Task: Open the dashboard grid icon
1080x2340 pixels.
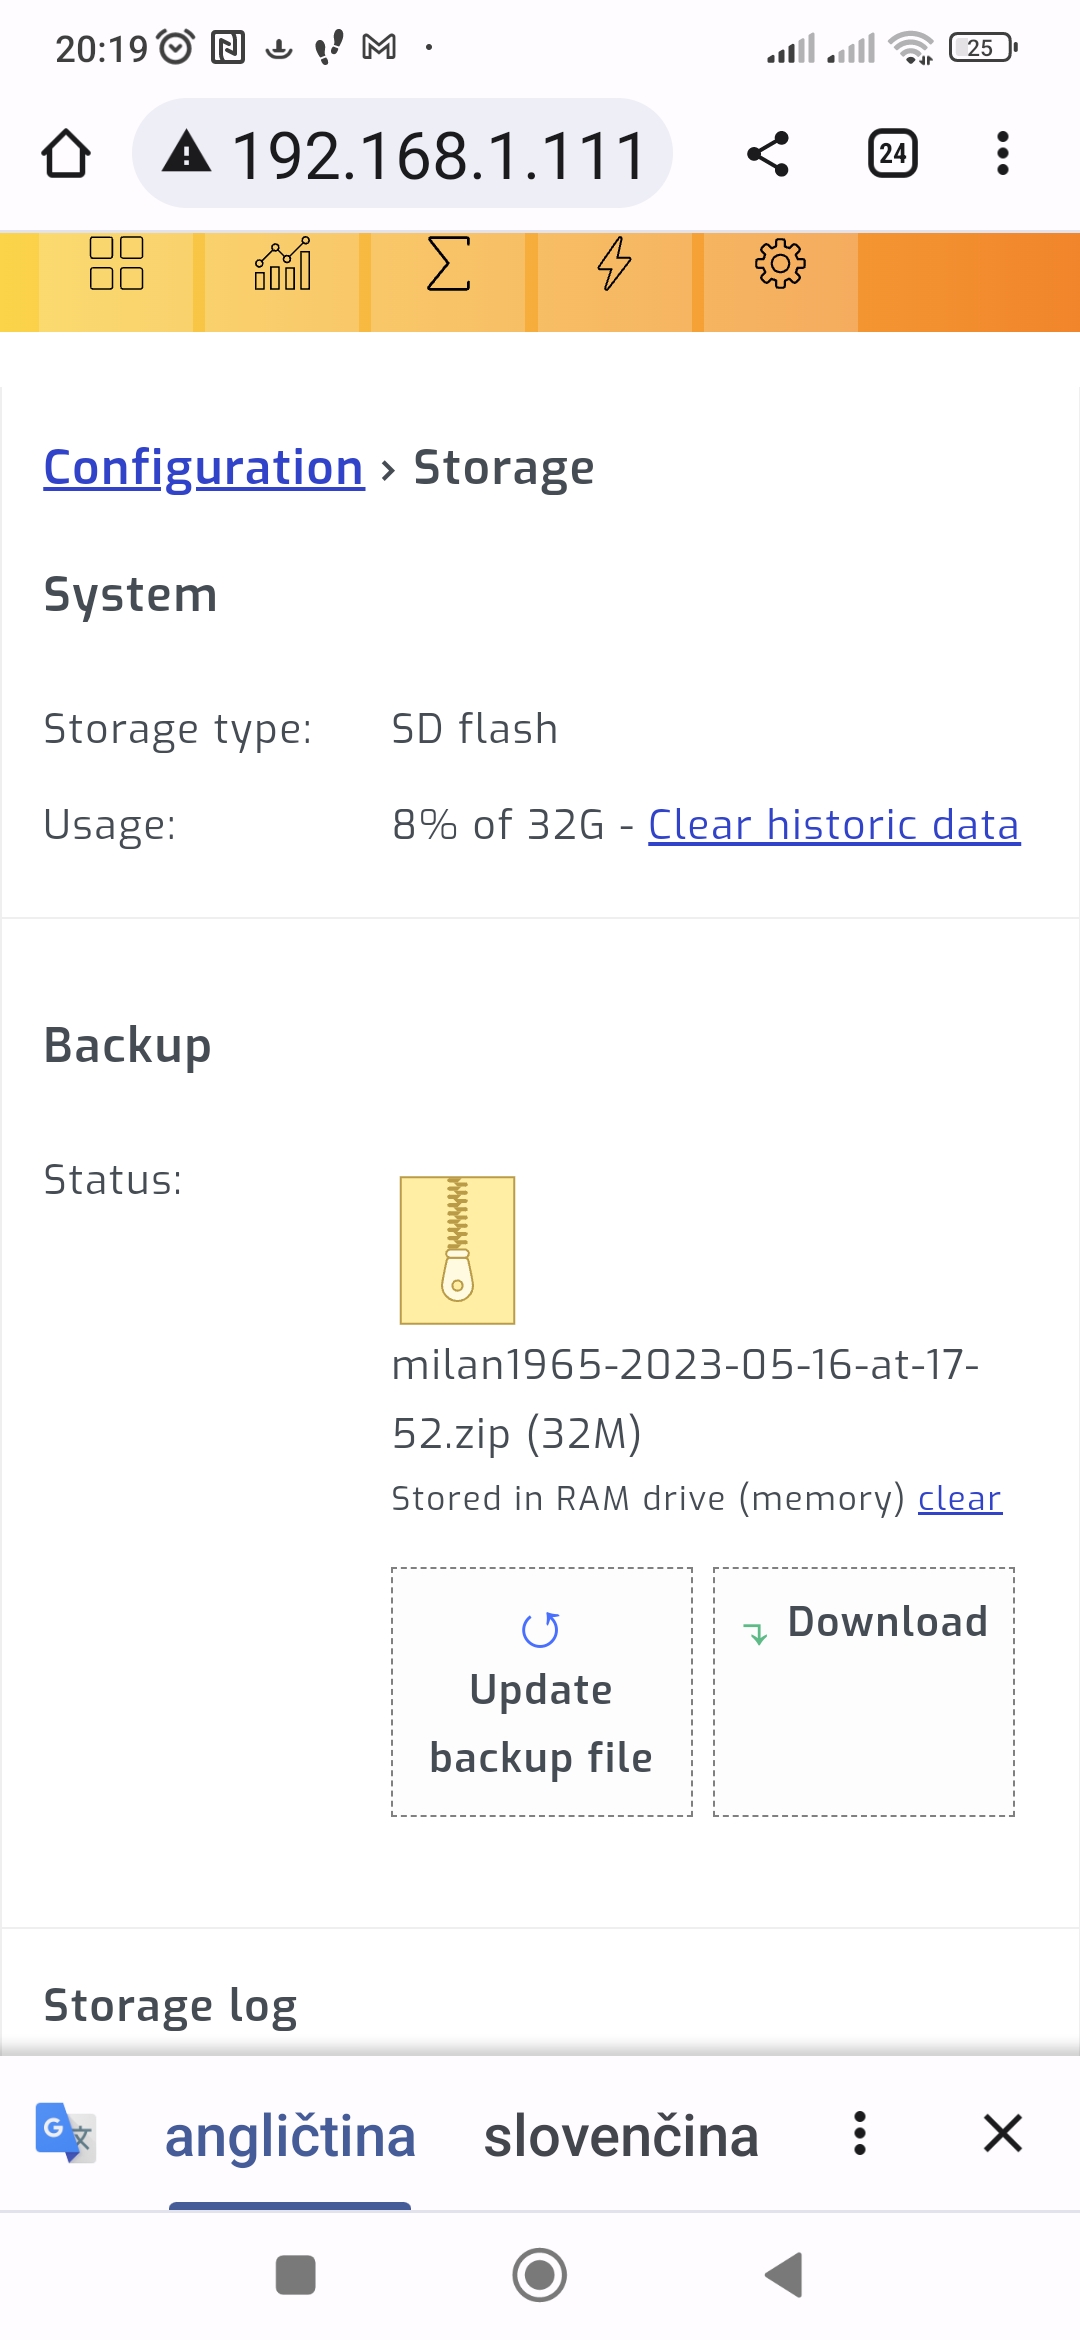Action: tap(116, 265)
